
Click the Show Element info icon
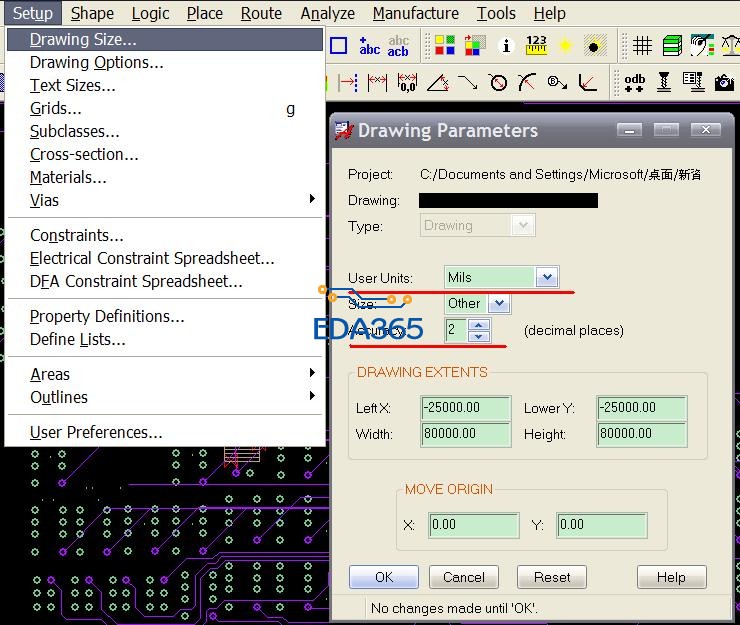pyautogui.click(x=506, y=46)
